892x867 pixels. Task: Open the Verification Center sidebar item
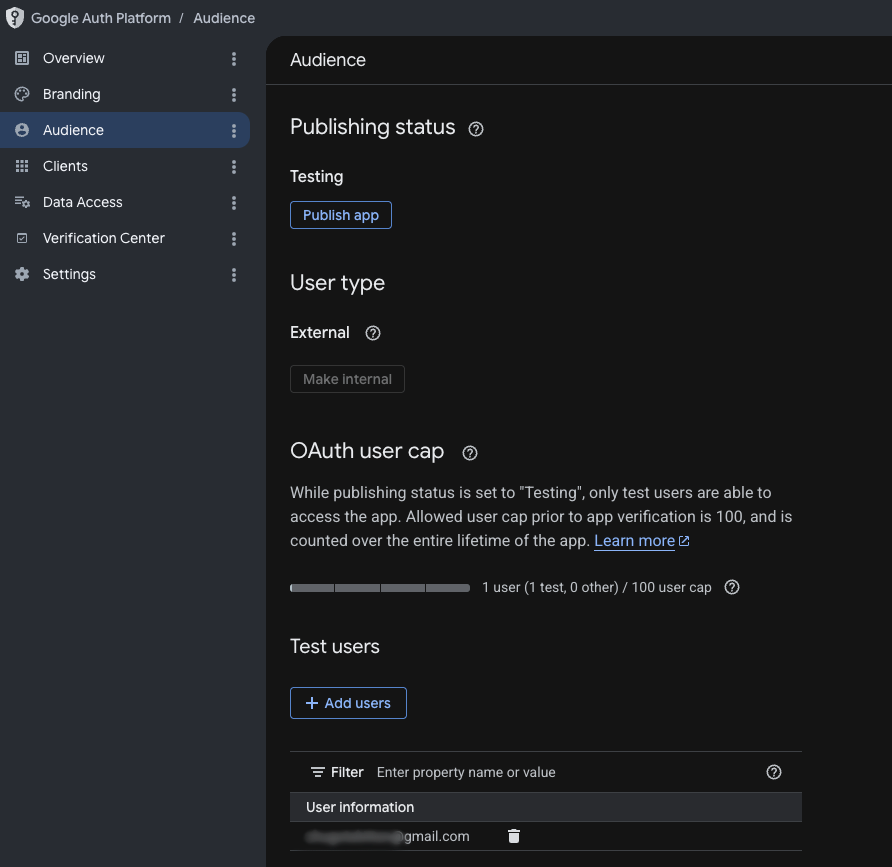pyautogui.click(x=125, y=238)
